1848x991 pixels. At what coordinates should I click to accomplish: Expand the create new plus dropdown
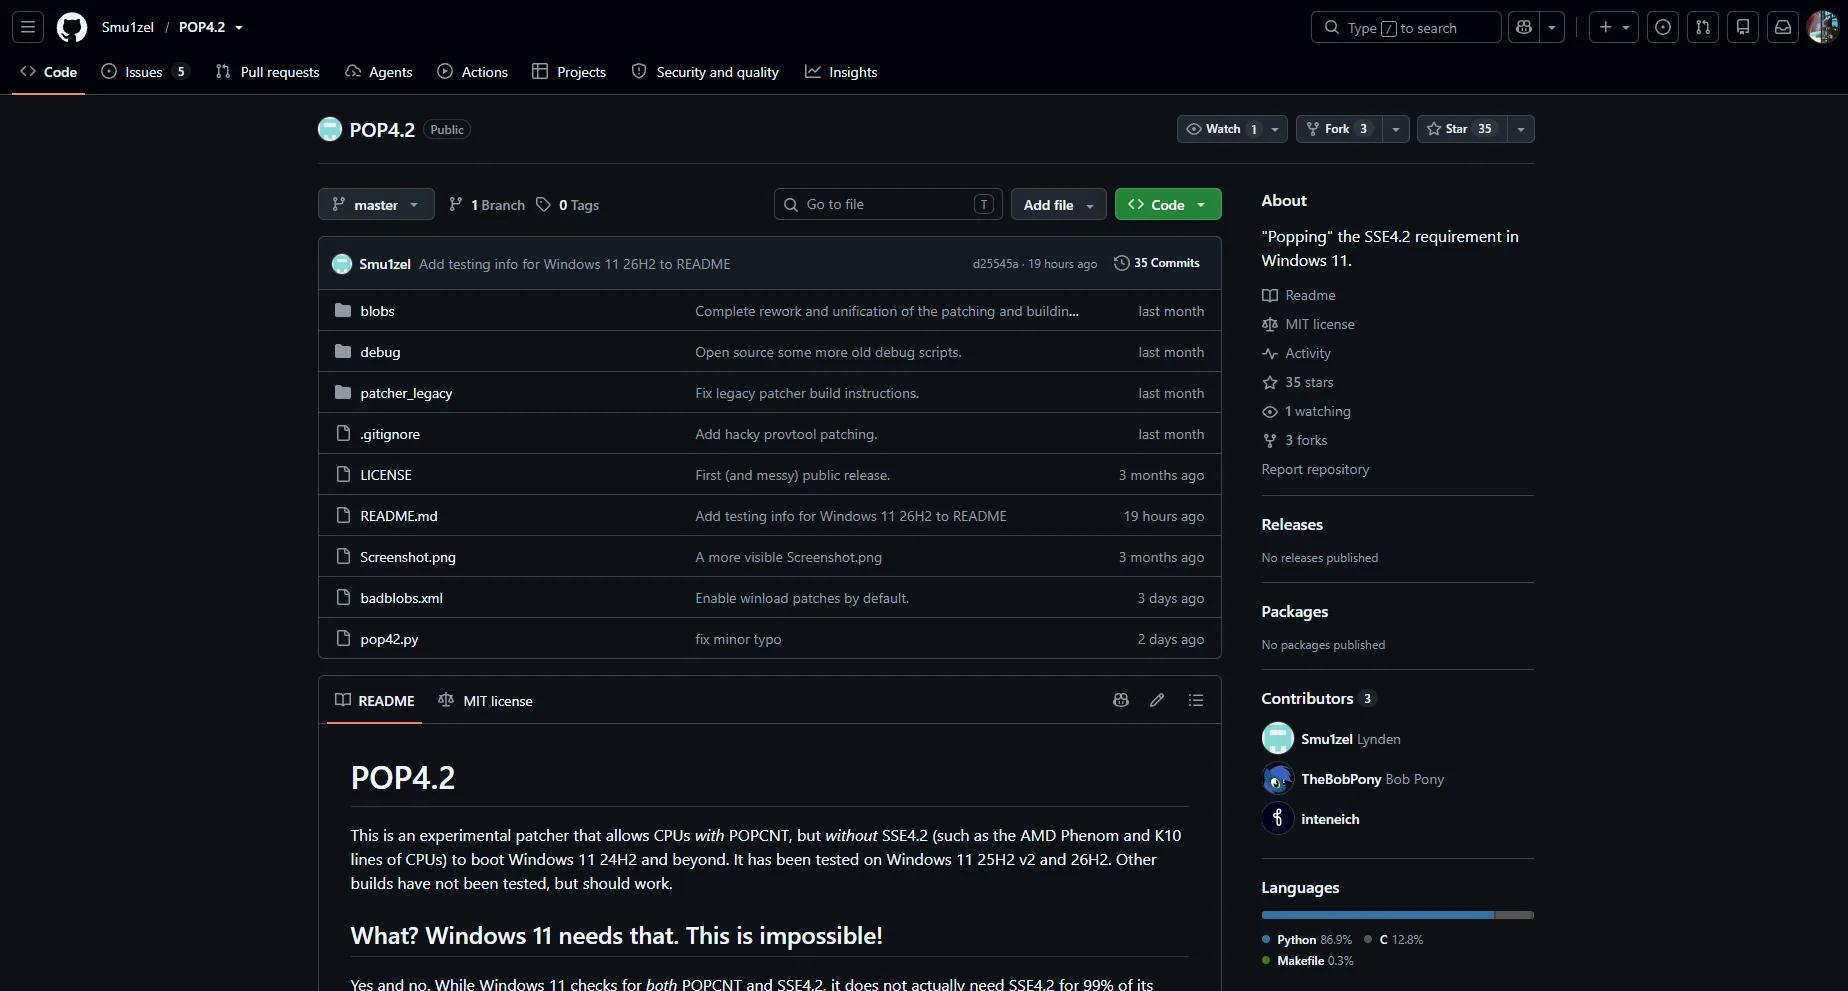[1614, 27]
